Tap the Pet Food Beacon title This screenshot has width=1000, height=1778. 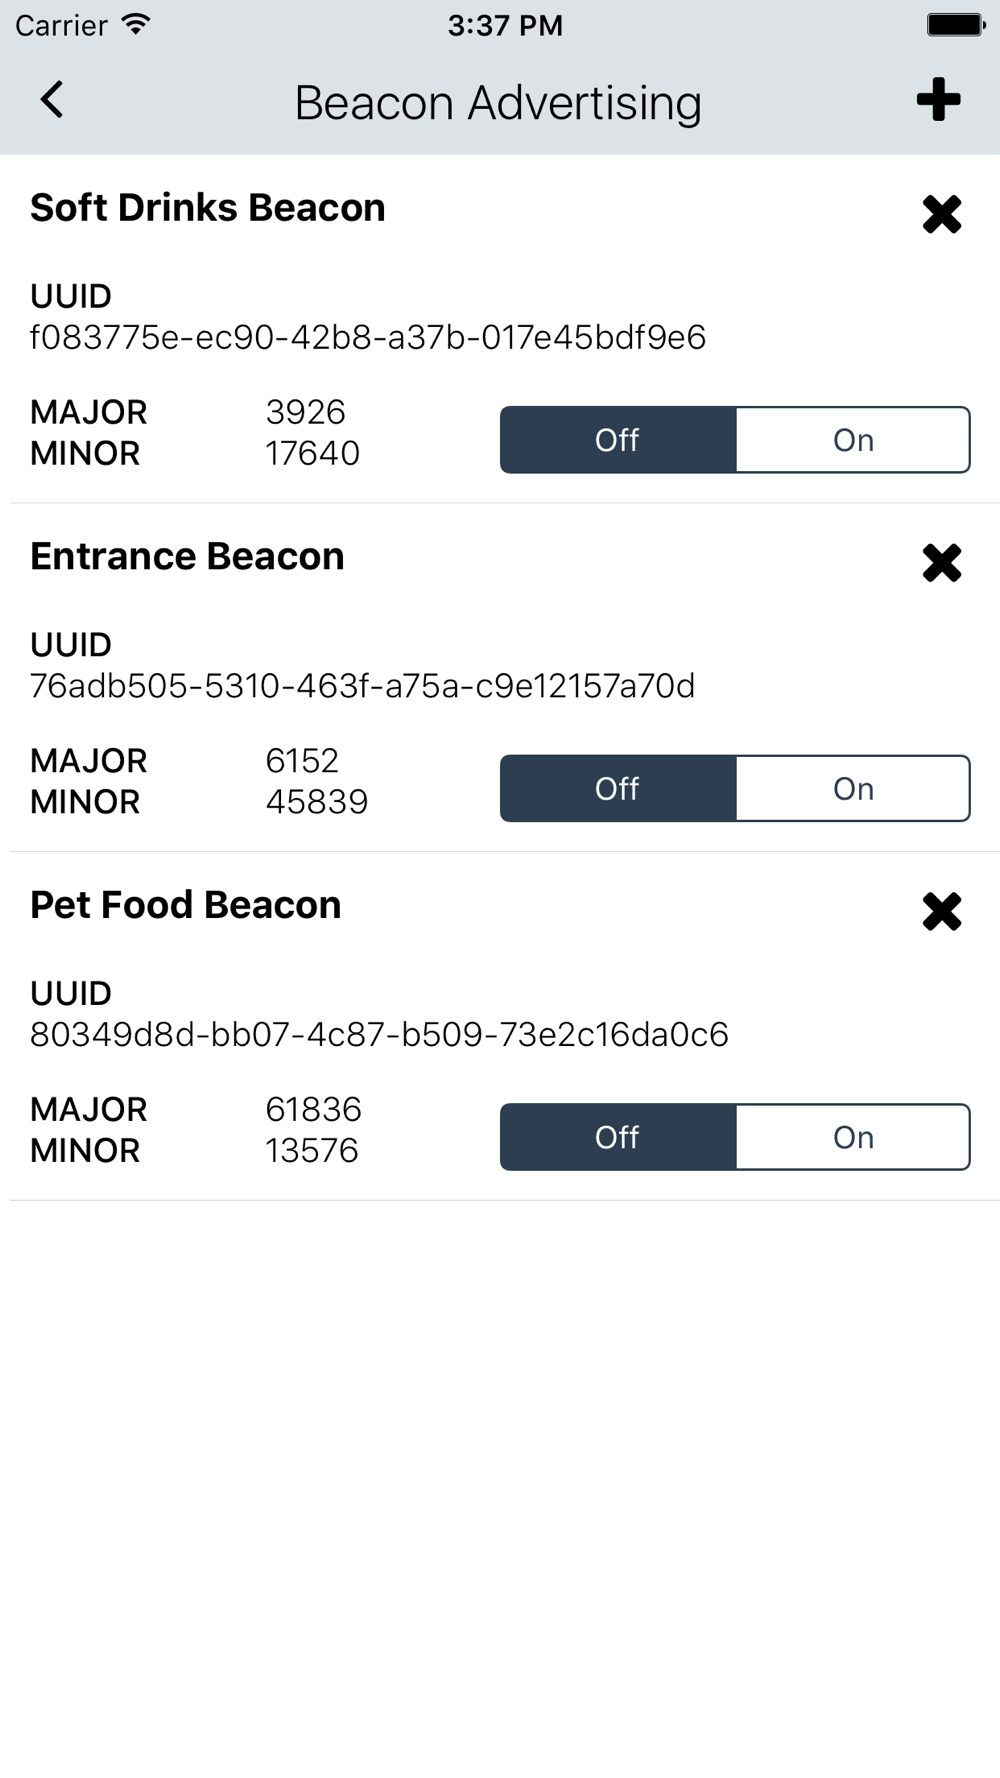[x=186, y=905]
